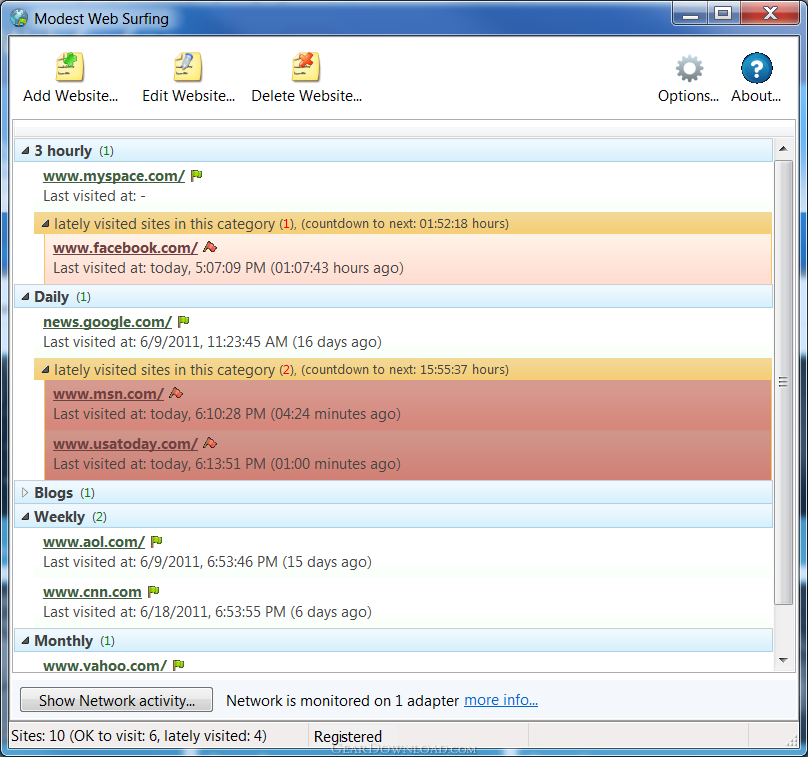The height and width of the screenshot is (757, 808).
Task: Collapse the Monthly category
Action: click(x=25, y=641)
